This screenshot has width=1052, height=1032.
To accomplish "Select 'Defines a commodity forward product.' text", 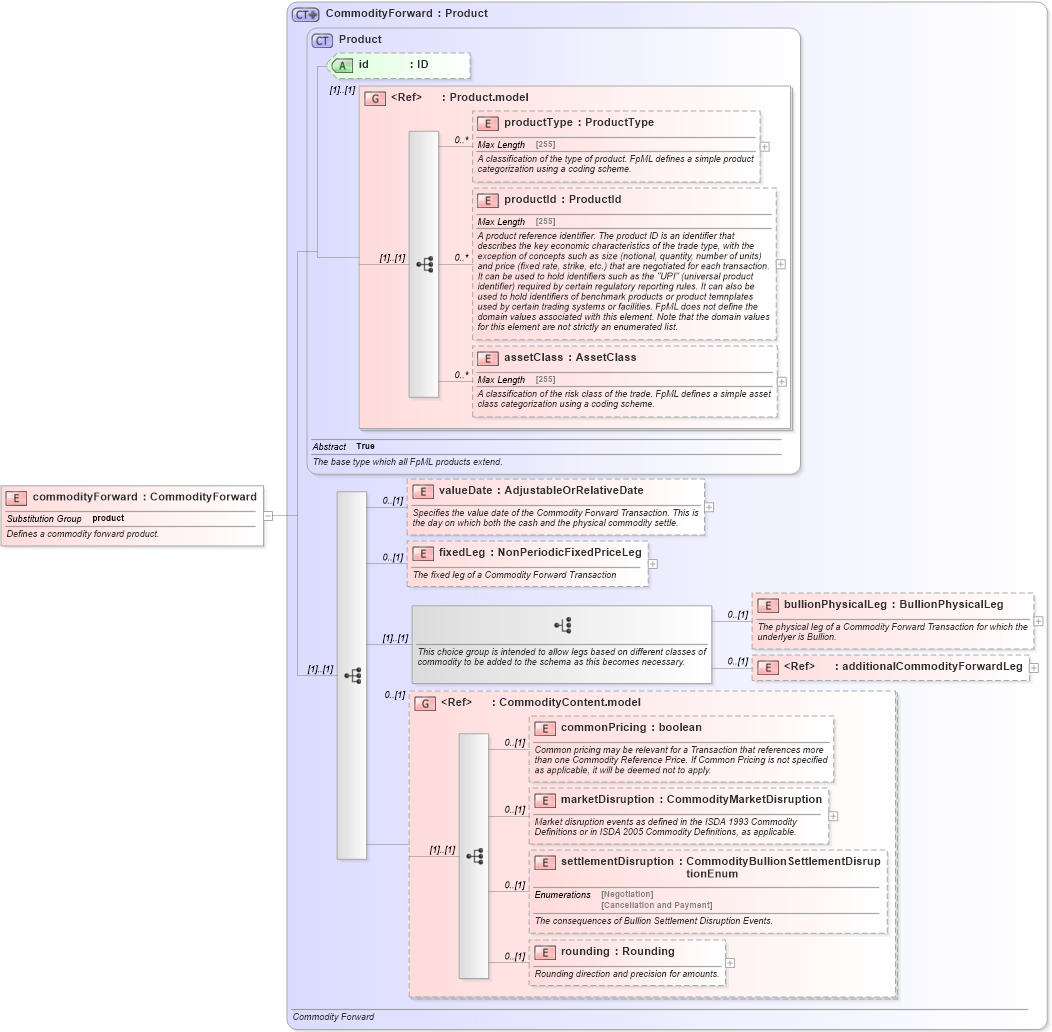I will (83, 534).
